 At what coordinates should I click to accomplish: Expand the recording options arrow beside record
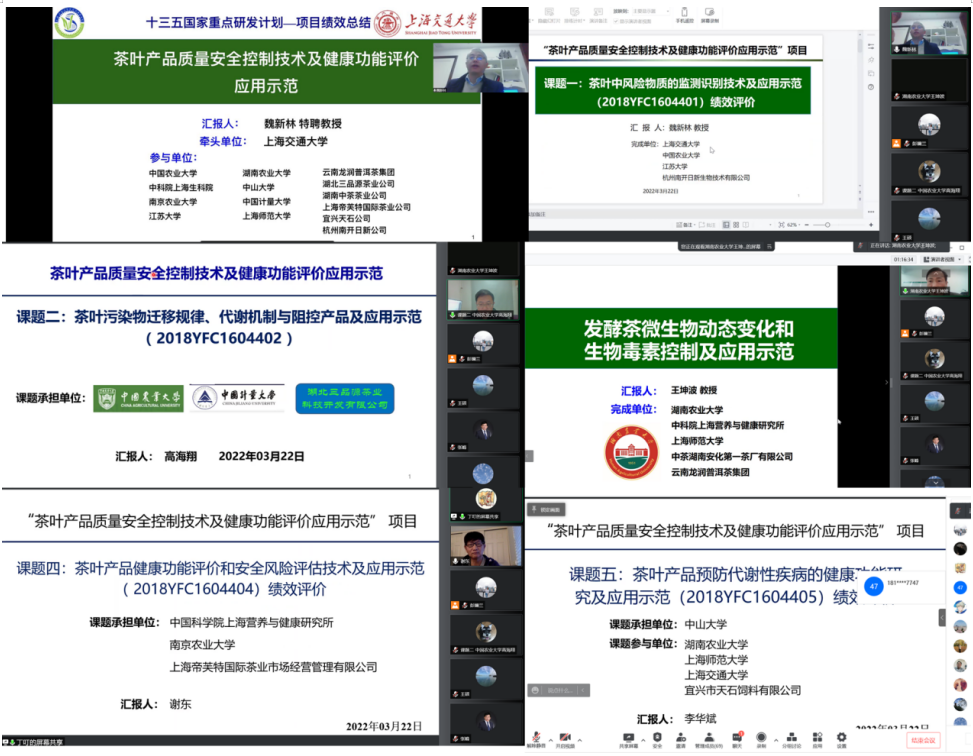[776, 740]
